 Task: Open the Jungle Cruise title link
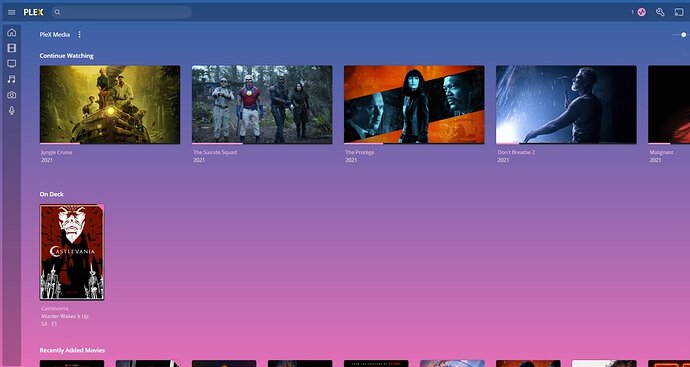[57, 152]
